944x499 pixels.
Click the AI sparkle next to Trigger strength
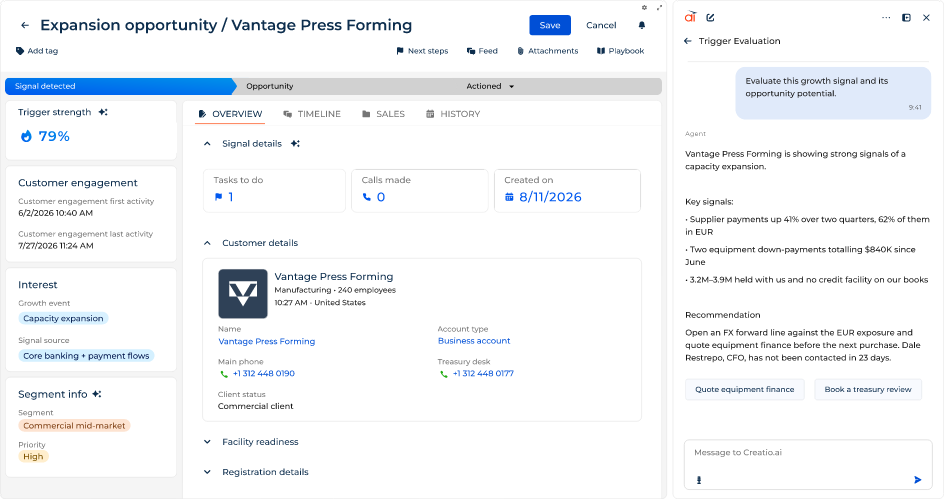[x=103, y=112]
